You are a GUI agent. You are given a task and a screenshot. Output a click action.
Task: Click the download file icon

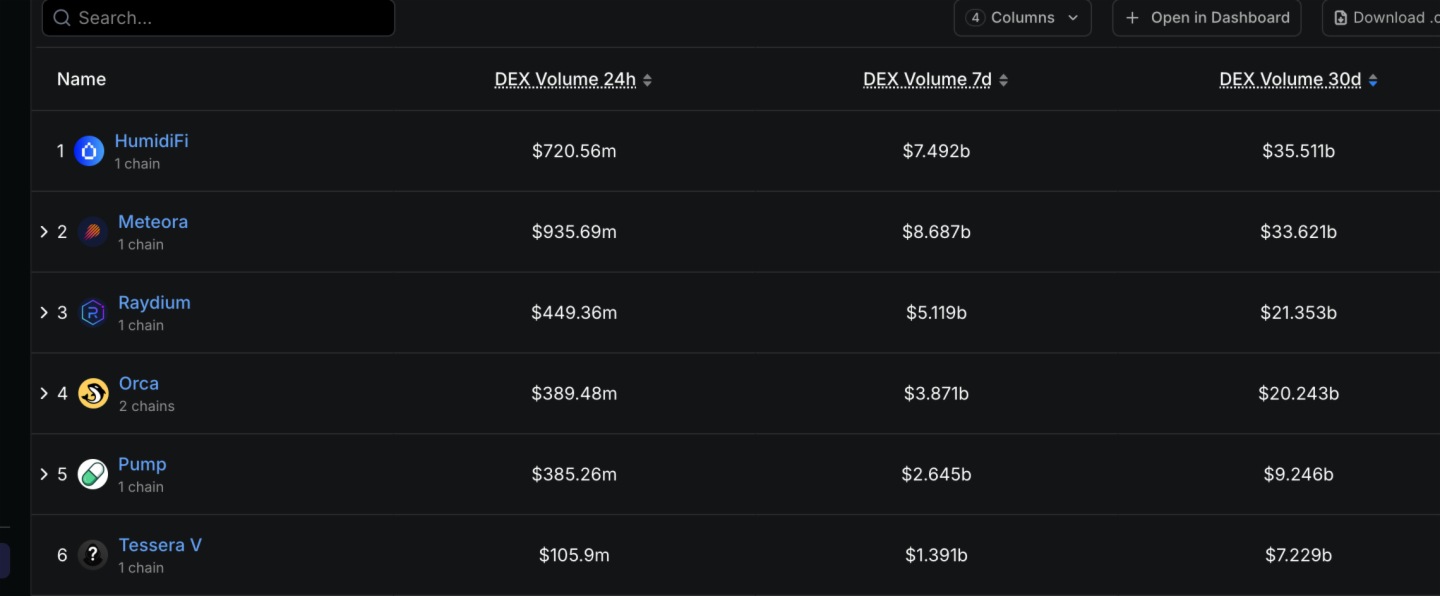pyautogui.click(x=1341, y=18)
